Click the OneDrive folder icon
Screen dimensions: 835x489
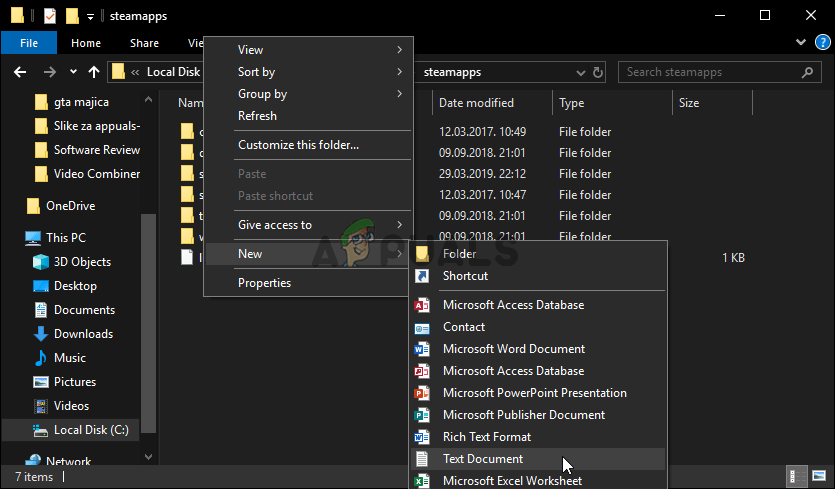point(33,206)
